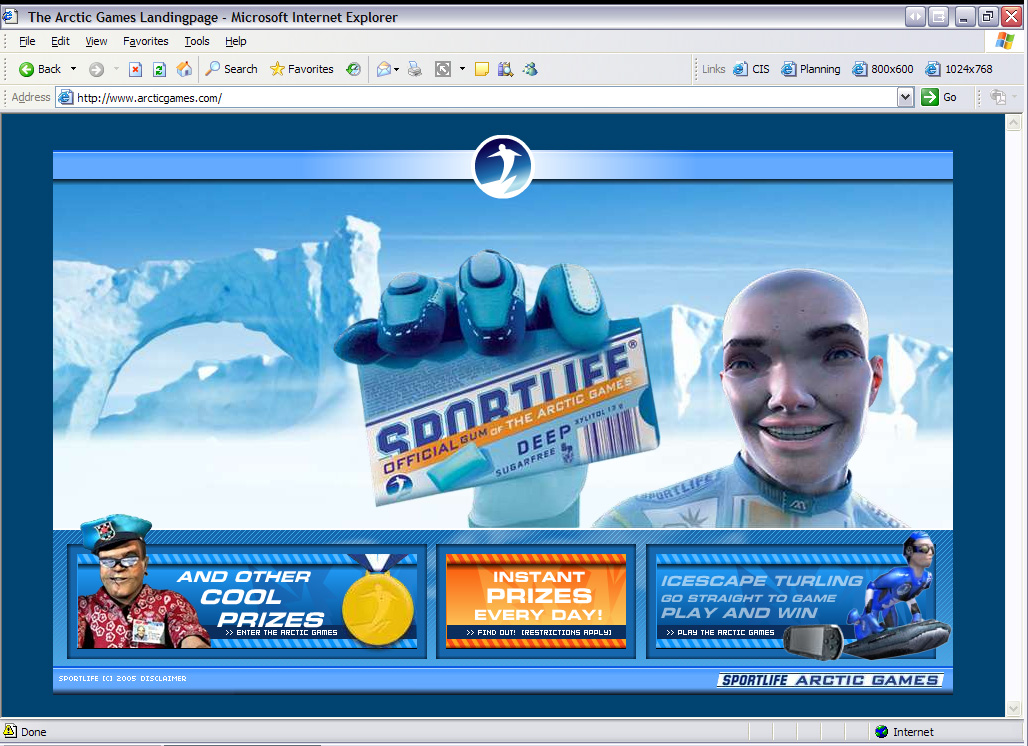1028x746 pixels.
Task: Expand the Mail dropdown arrow
Action: coord(397,69)
